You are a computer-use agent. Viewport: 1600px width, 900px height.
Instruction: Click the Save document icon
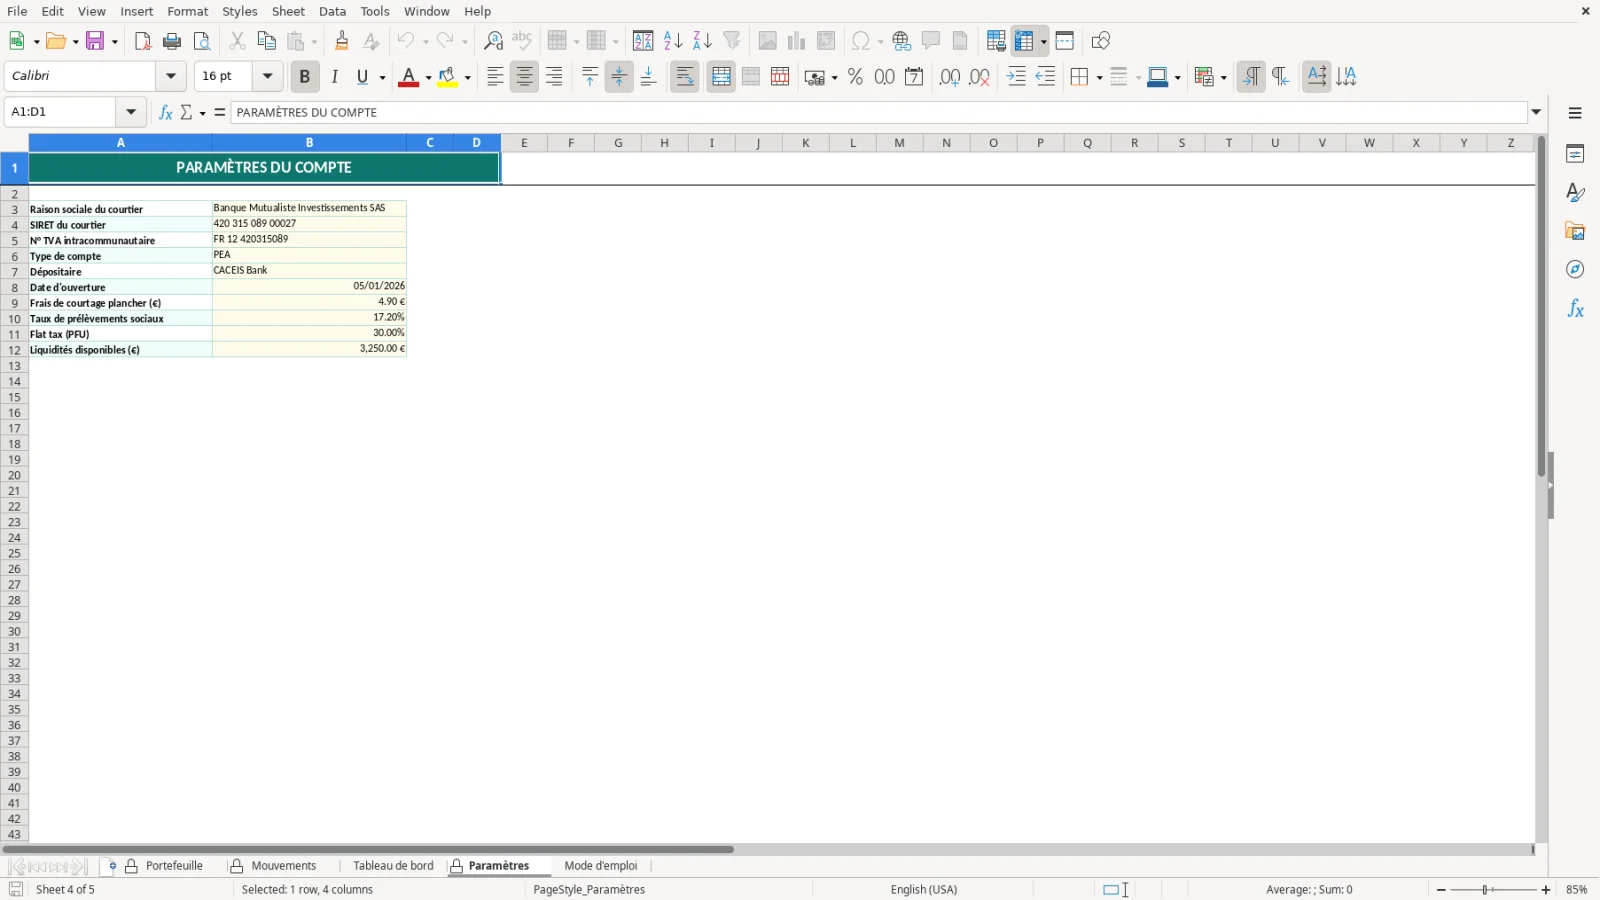pyautogui.click(x=95, y=41)
